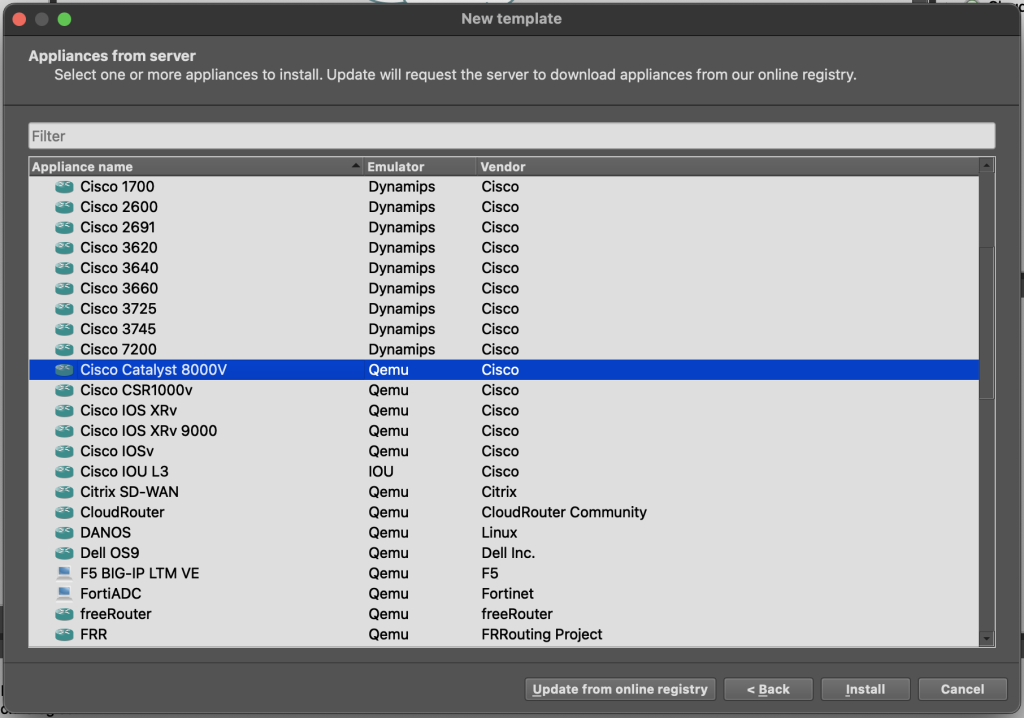Viewport: 1024px width, 718px height.
Task: Select the Cisco Catalyst 8000V router icon
Action: pos(64,370)
